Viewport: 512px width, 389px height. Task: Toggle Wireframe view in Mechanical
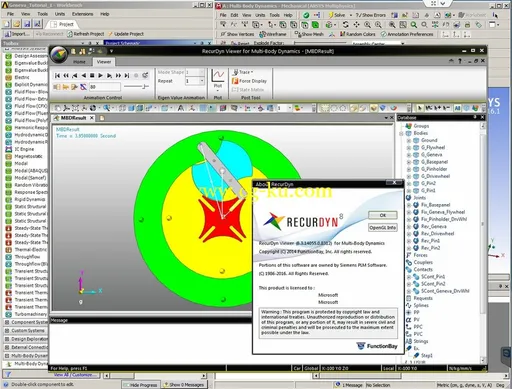coord(273,34)
